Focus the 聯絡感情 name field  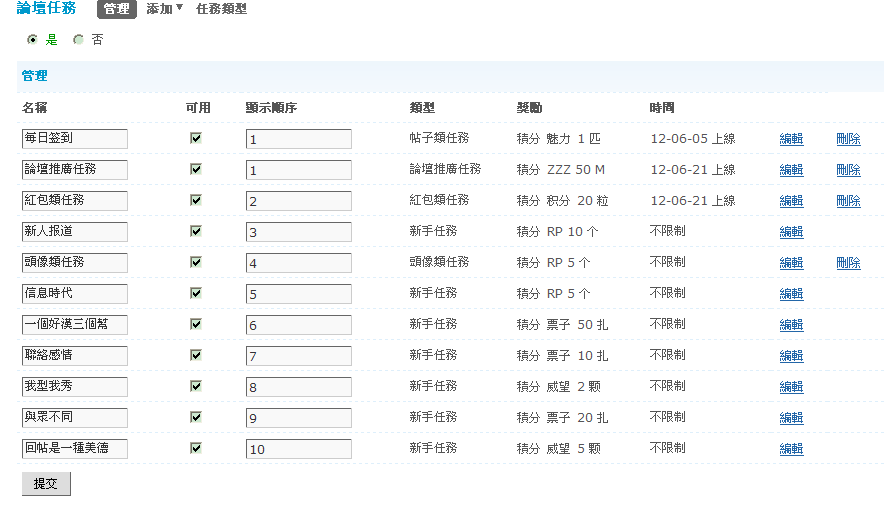click(74, 355)
